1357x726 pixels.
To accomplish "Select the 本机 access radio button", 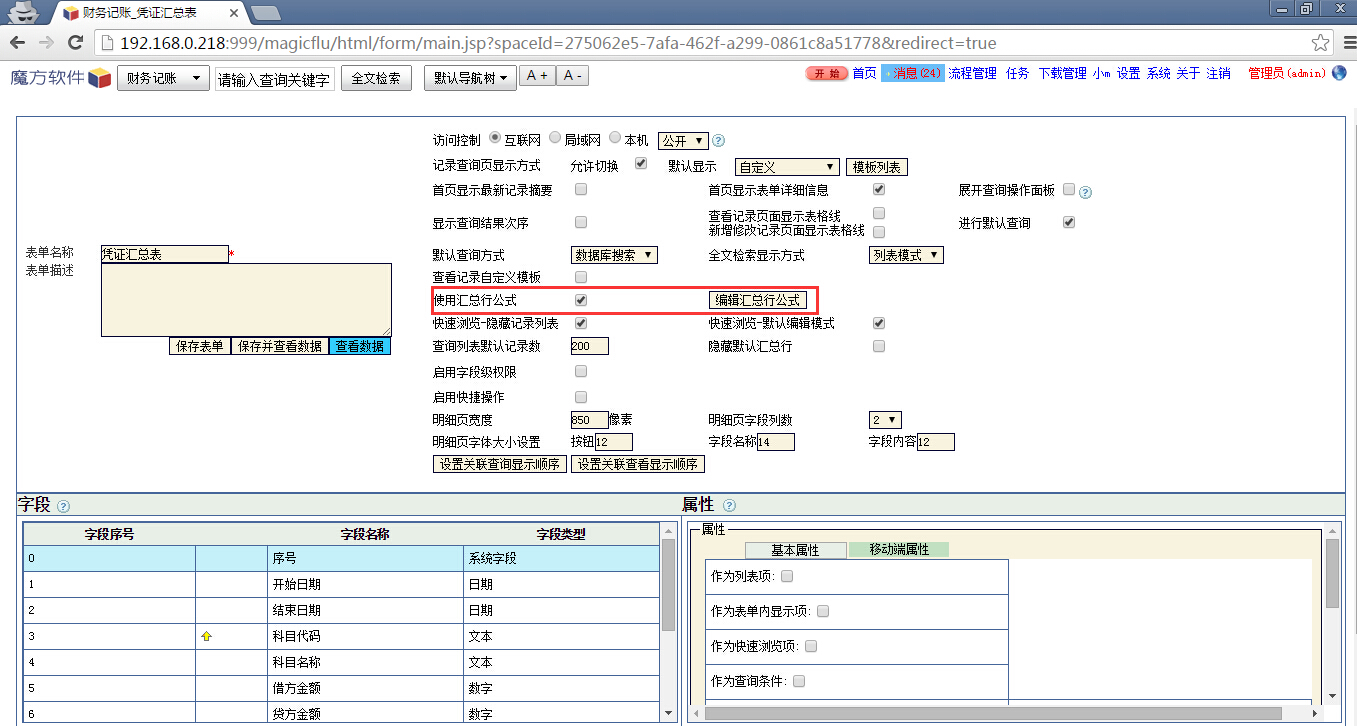I will coord(615,139).
